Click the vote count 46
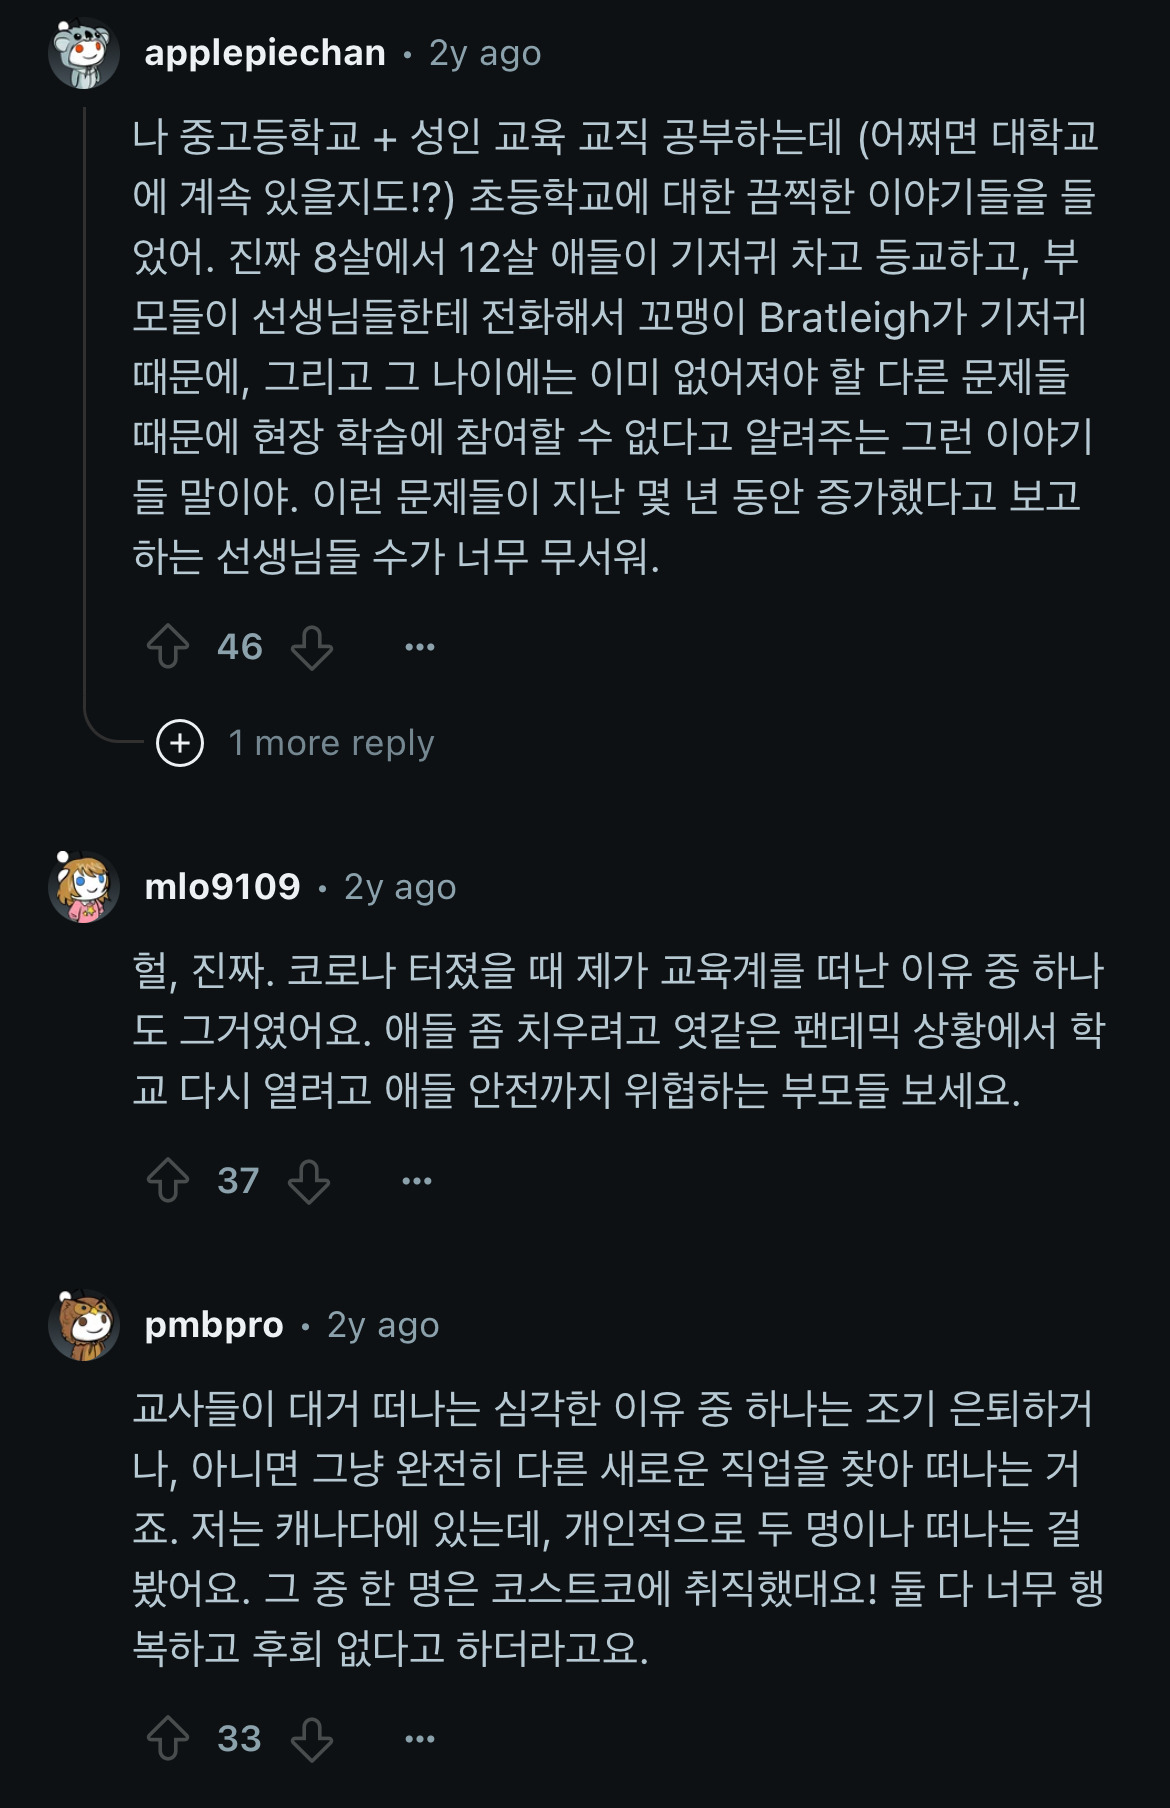 239,648
